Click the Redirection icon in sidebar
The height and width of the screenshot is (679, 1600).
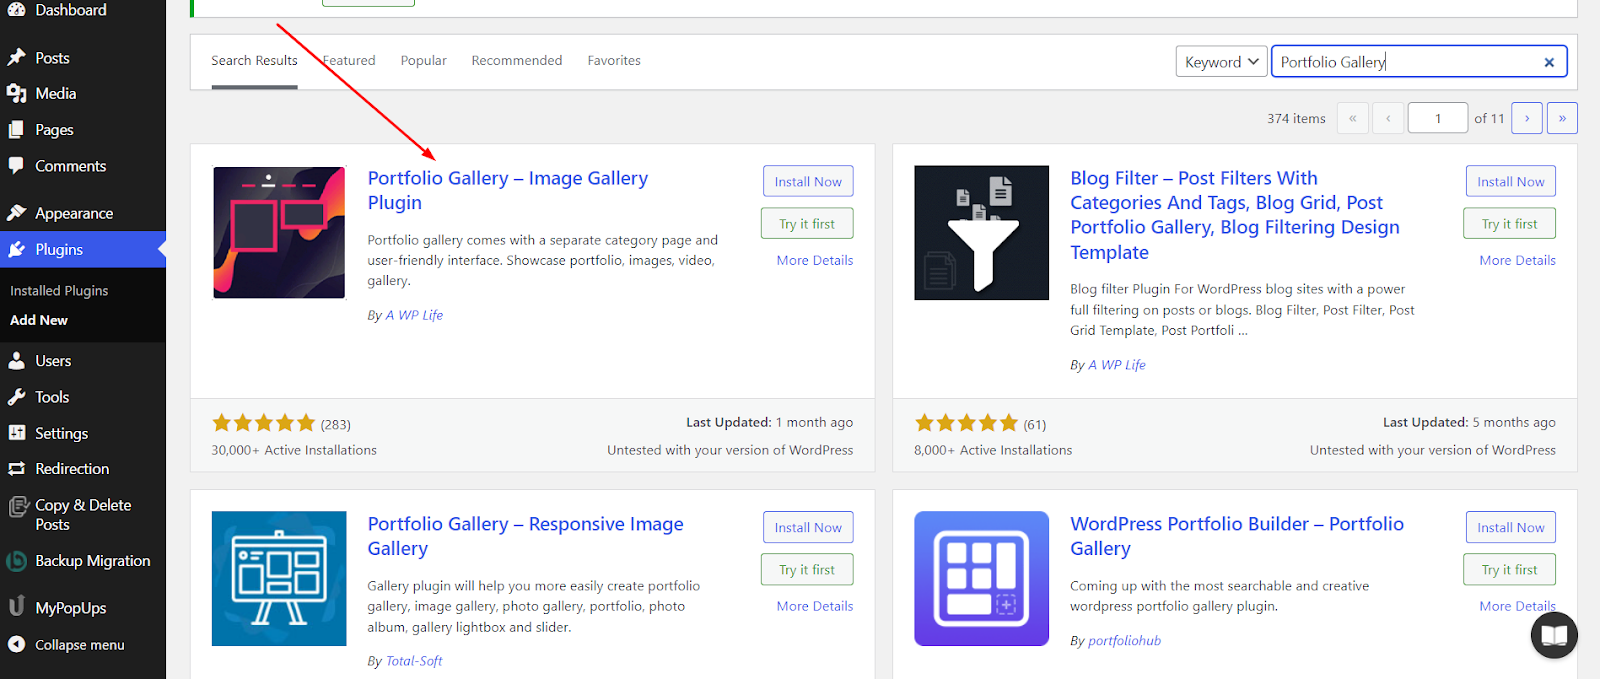pos(16,469)
